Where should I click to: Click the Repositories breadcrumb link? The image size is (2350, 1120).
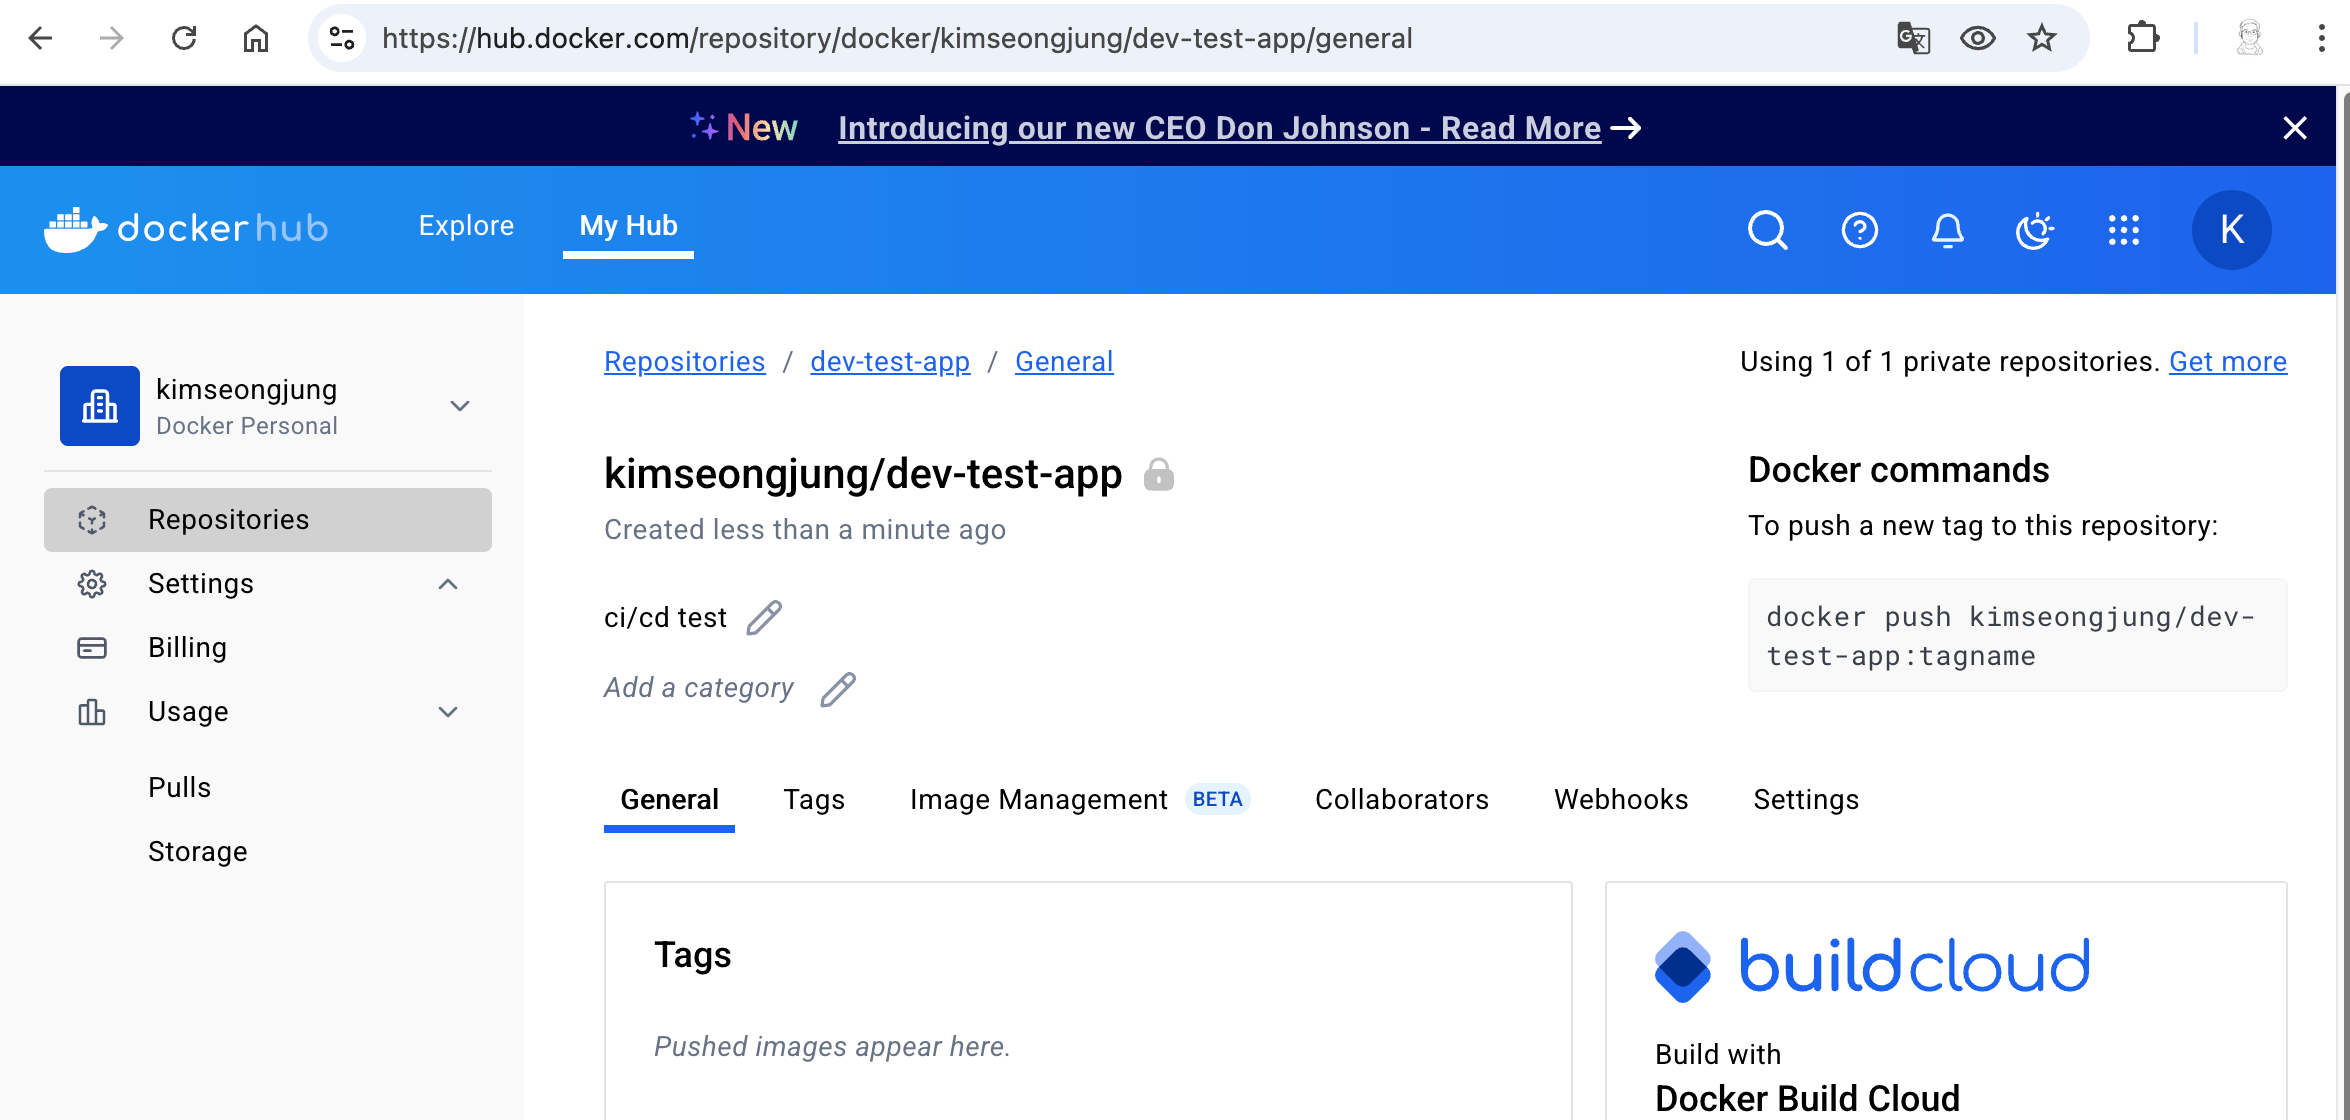(685, 362)
